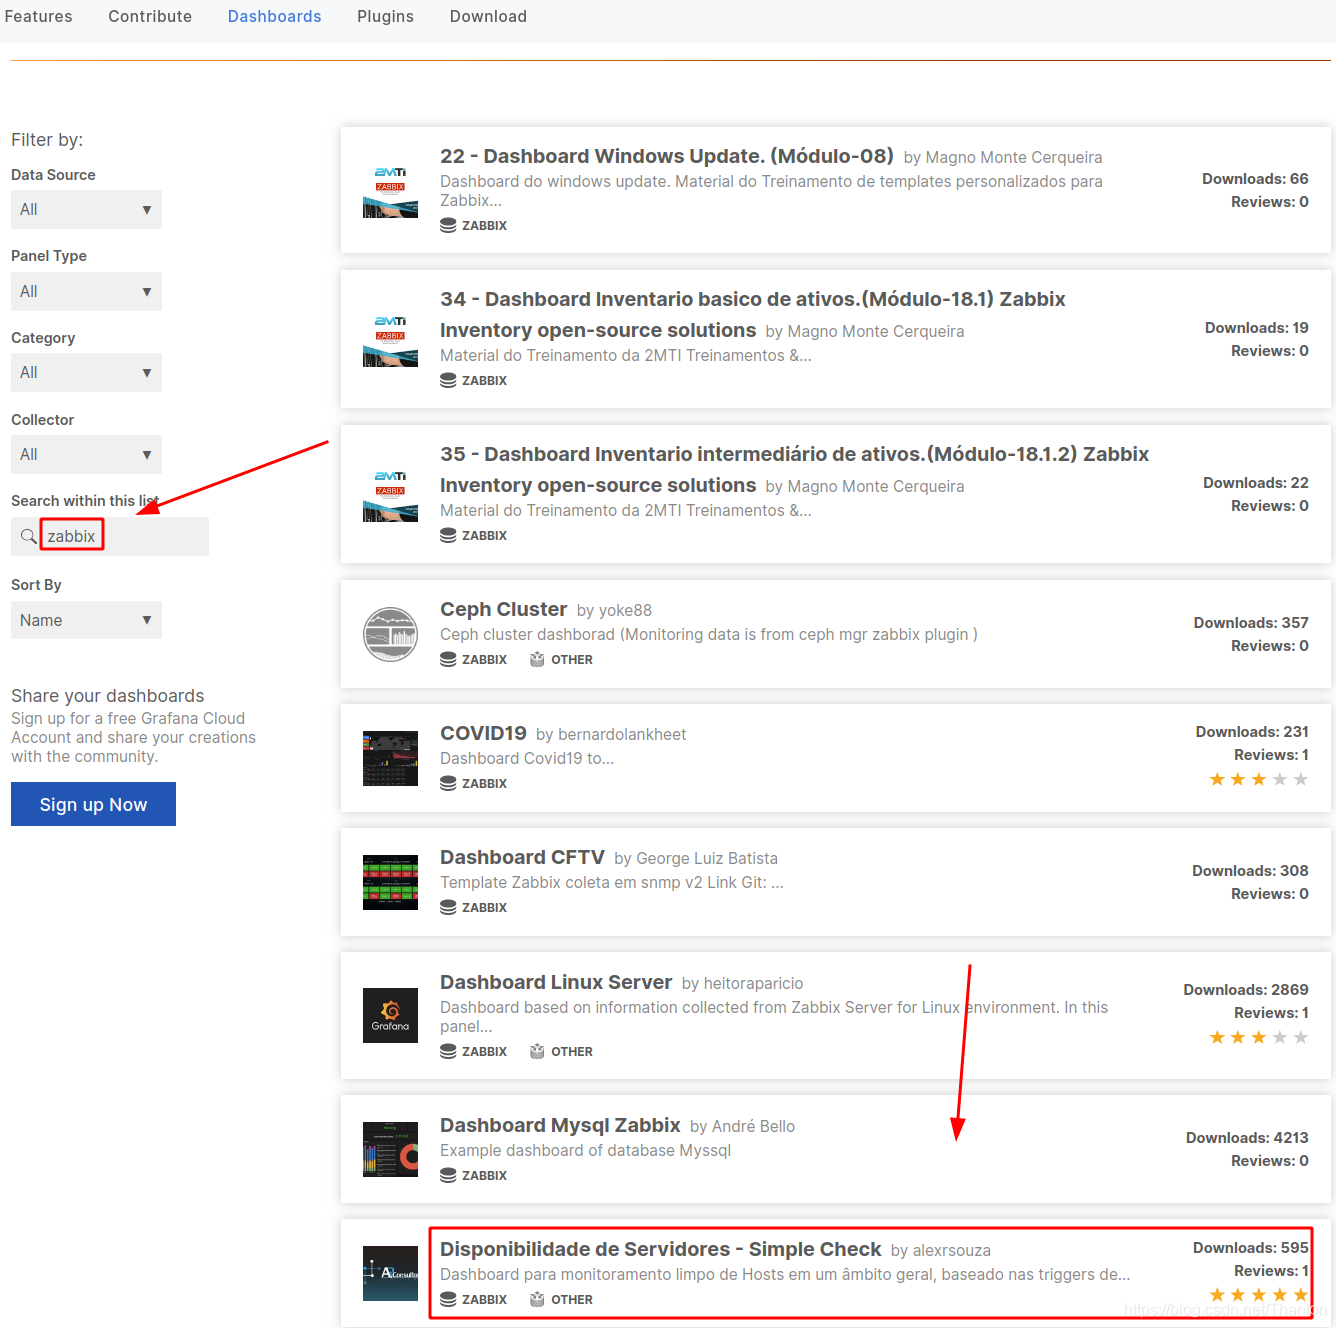Click the Disponibilidade de Servidores thumbnail
Viewport: 1336px width, 1328px height.
pyautogui.click(x=390, y=1273)
